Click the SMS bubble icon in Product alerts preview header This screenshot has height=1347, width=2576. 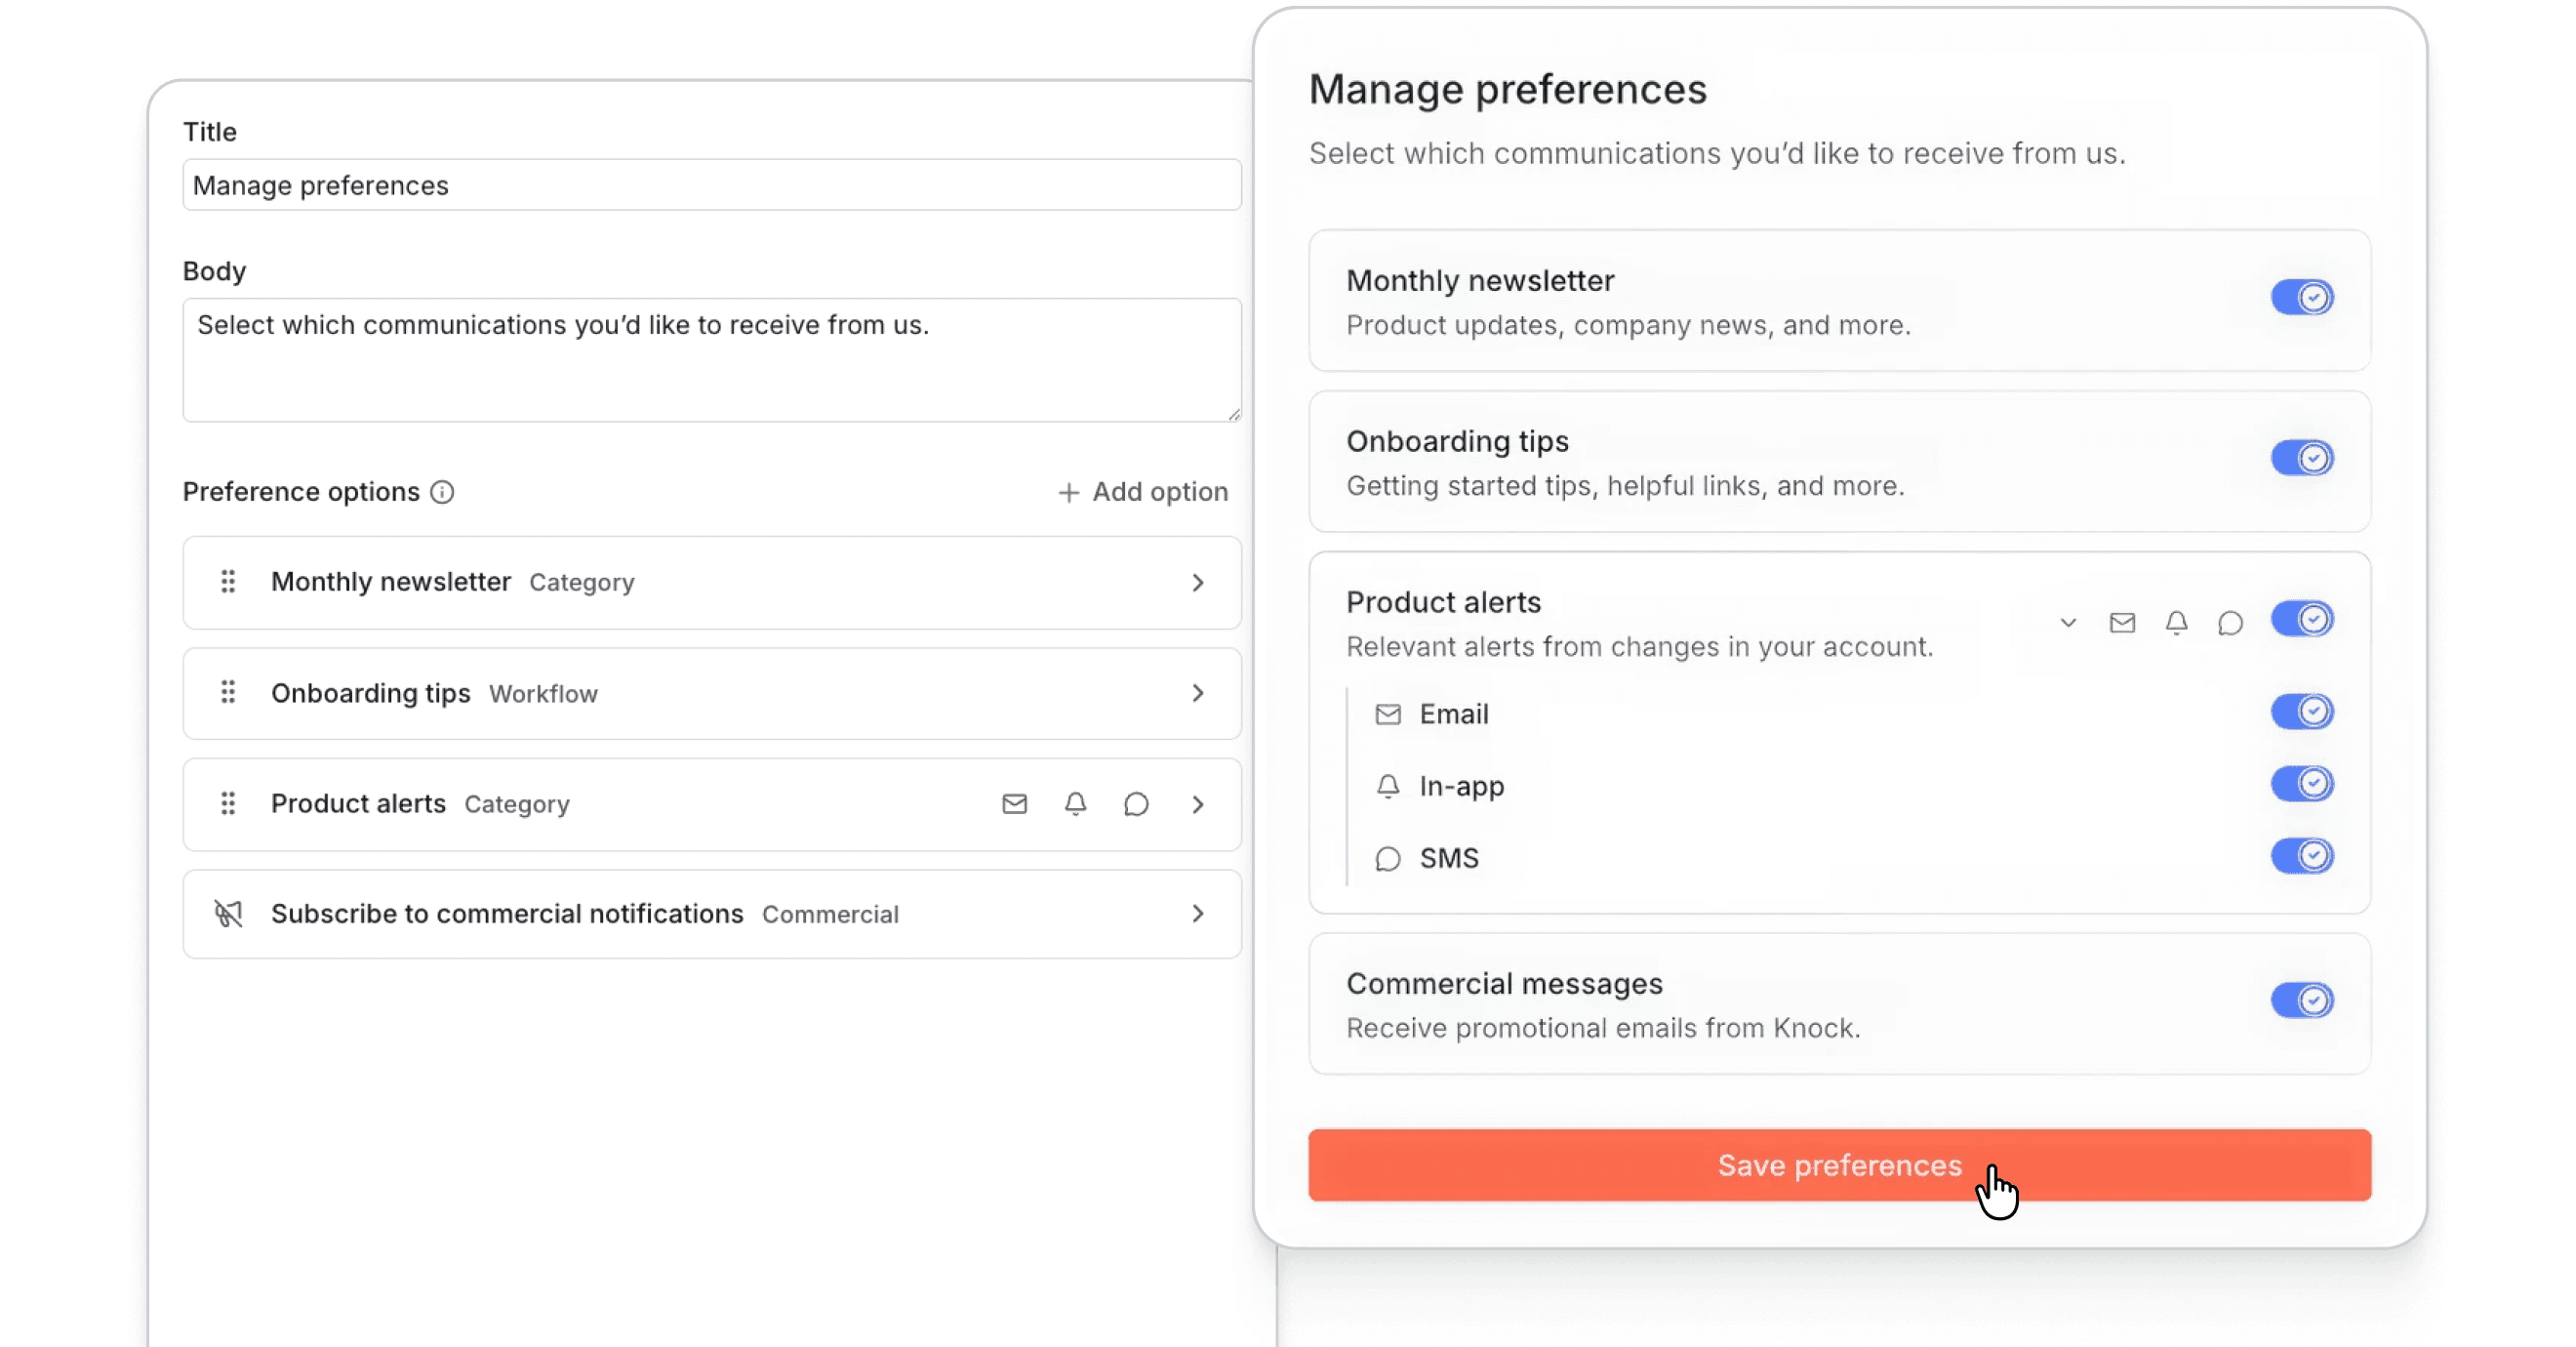[2230, 623]
